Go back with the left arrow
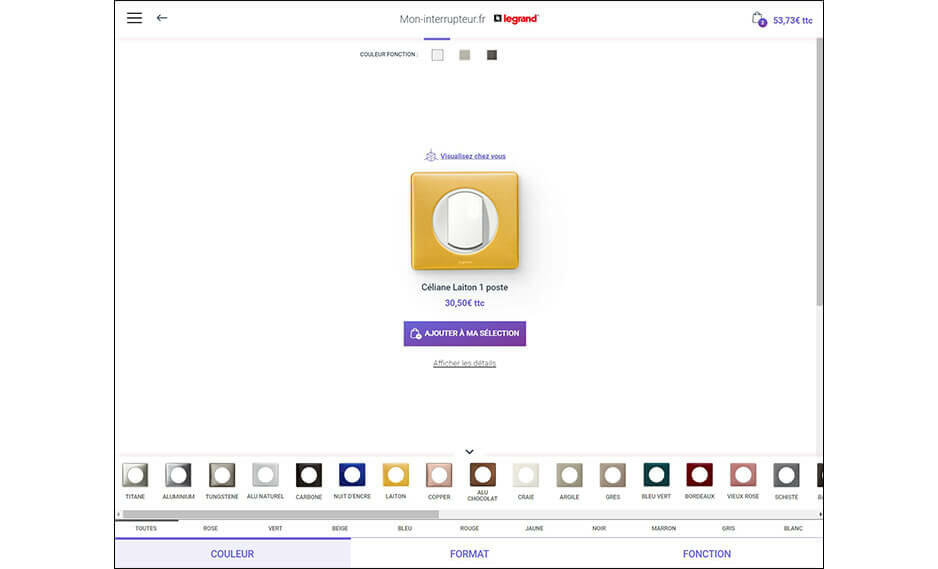 pyautogui.click(x=162, y=18)
